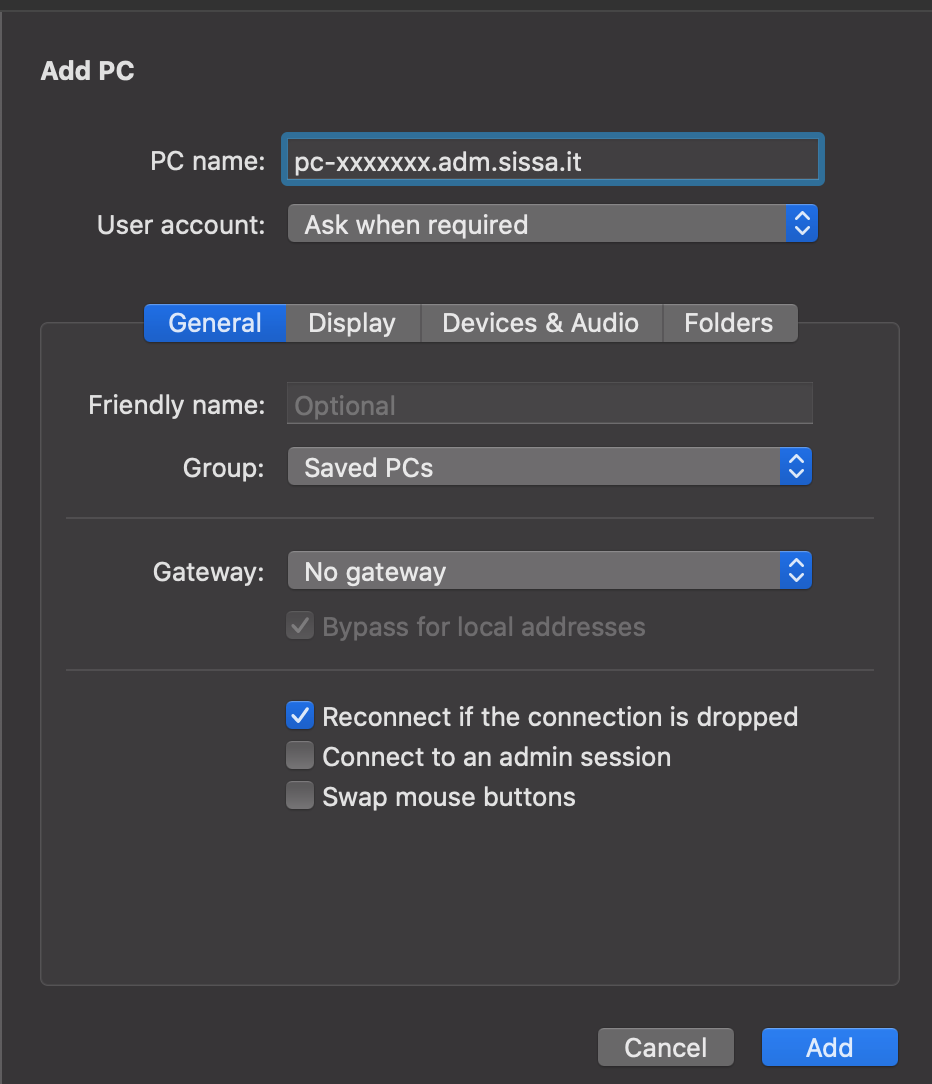
Task: Uncheck Reconnect if the connection is dropped
Action: coord(300,716)
